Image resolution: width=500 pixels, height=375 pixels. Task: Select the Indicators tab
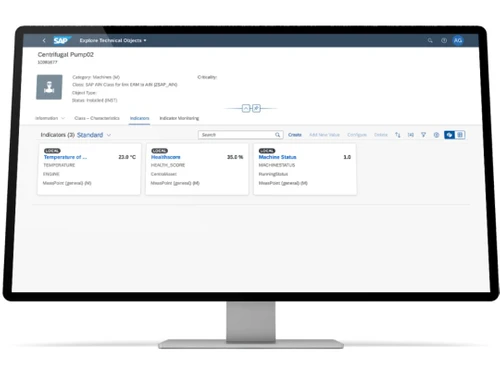point(139,118)
